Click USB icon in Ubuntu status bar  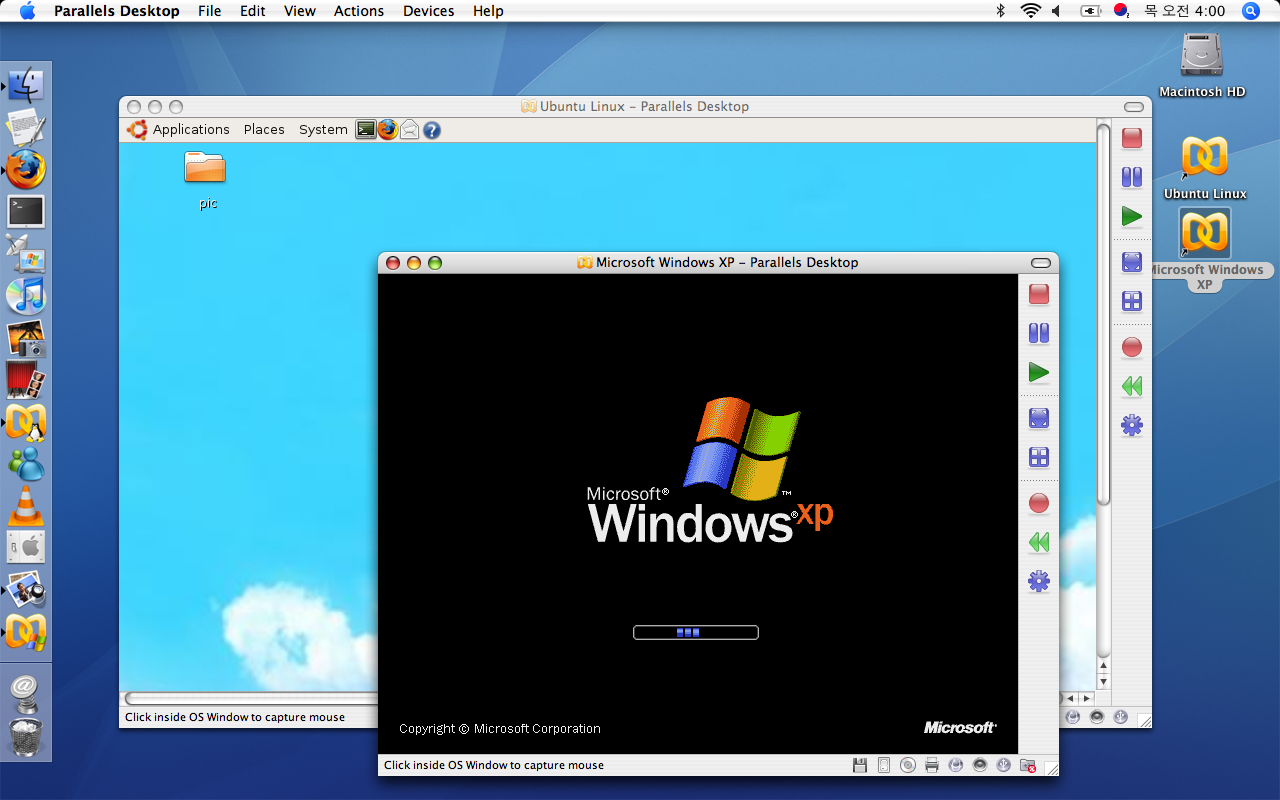pos(1121,717)
